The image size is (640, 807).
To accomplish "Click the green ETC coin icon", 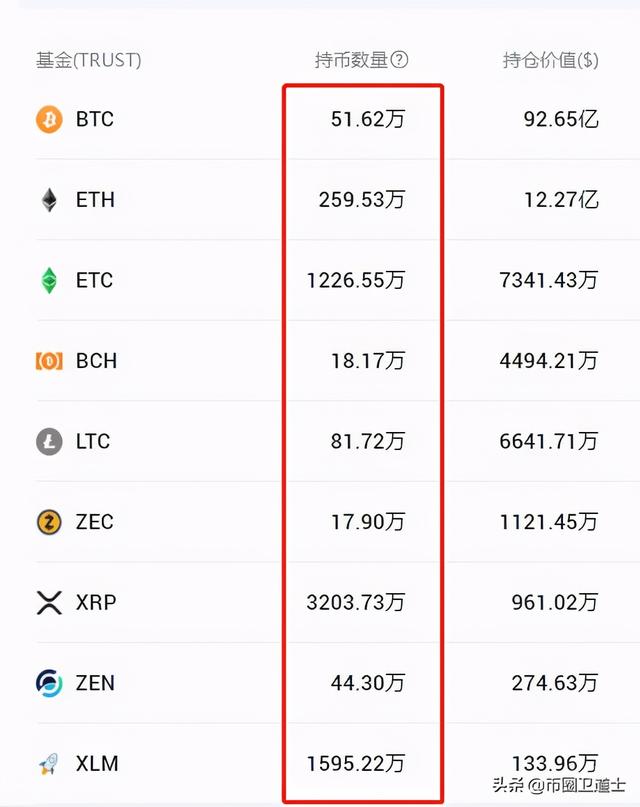I will [49, 281].
